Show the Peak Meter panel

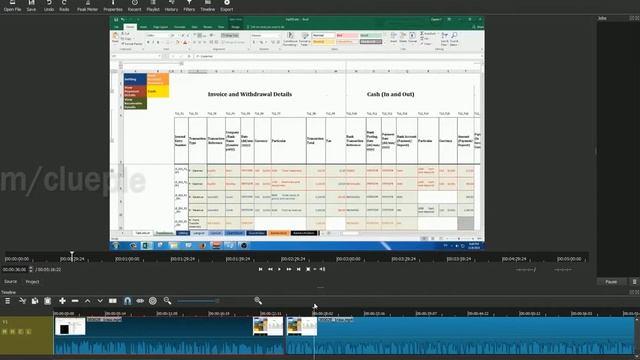tap(87, 6)
